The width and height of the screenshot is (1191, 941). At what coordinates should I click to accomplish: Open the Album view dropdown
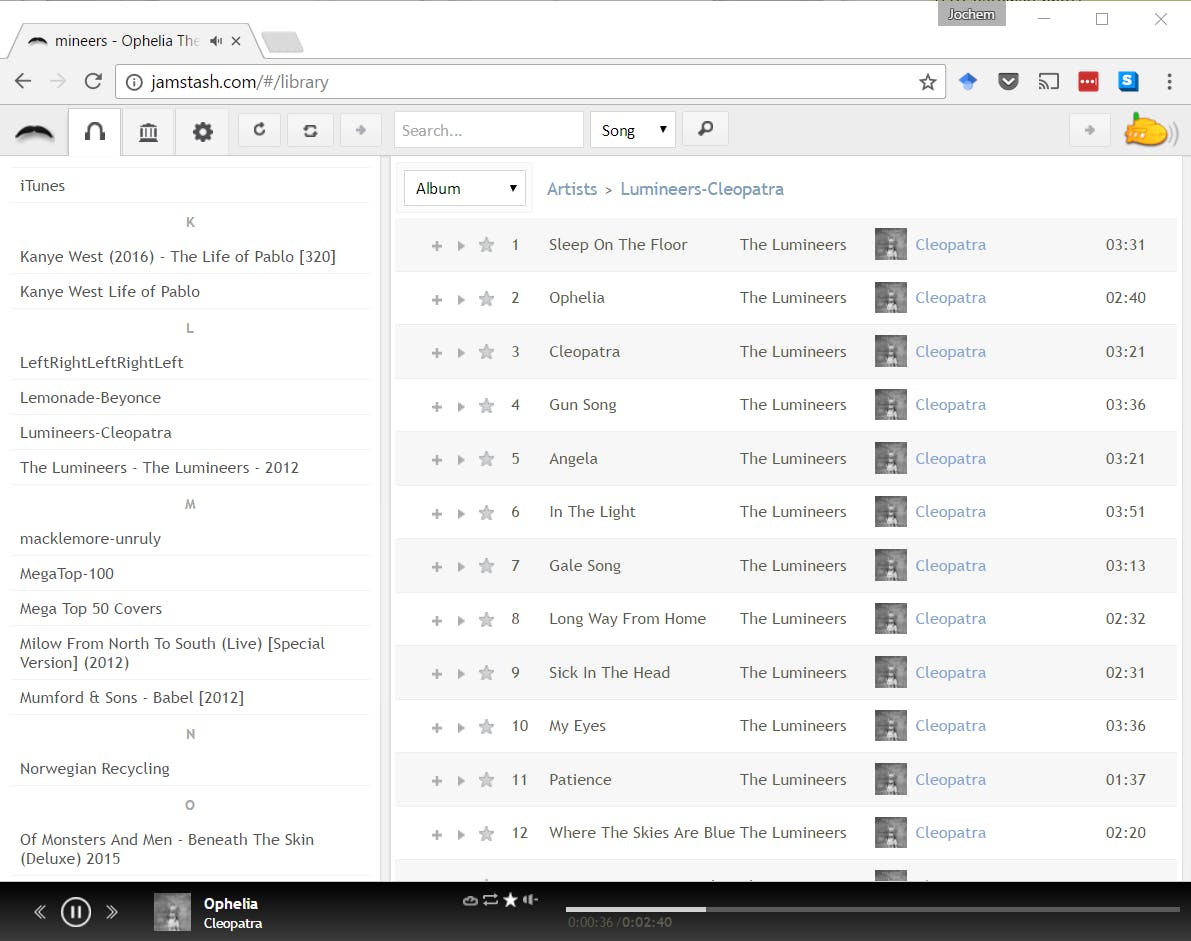pos(464,188)
